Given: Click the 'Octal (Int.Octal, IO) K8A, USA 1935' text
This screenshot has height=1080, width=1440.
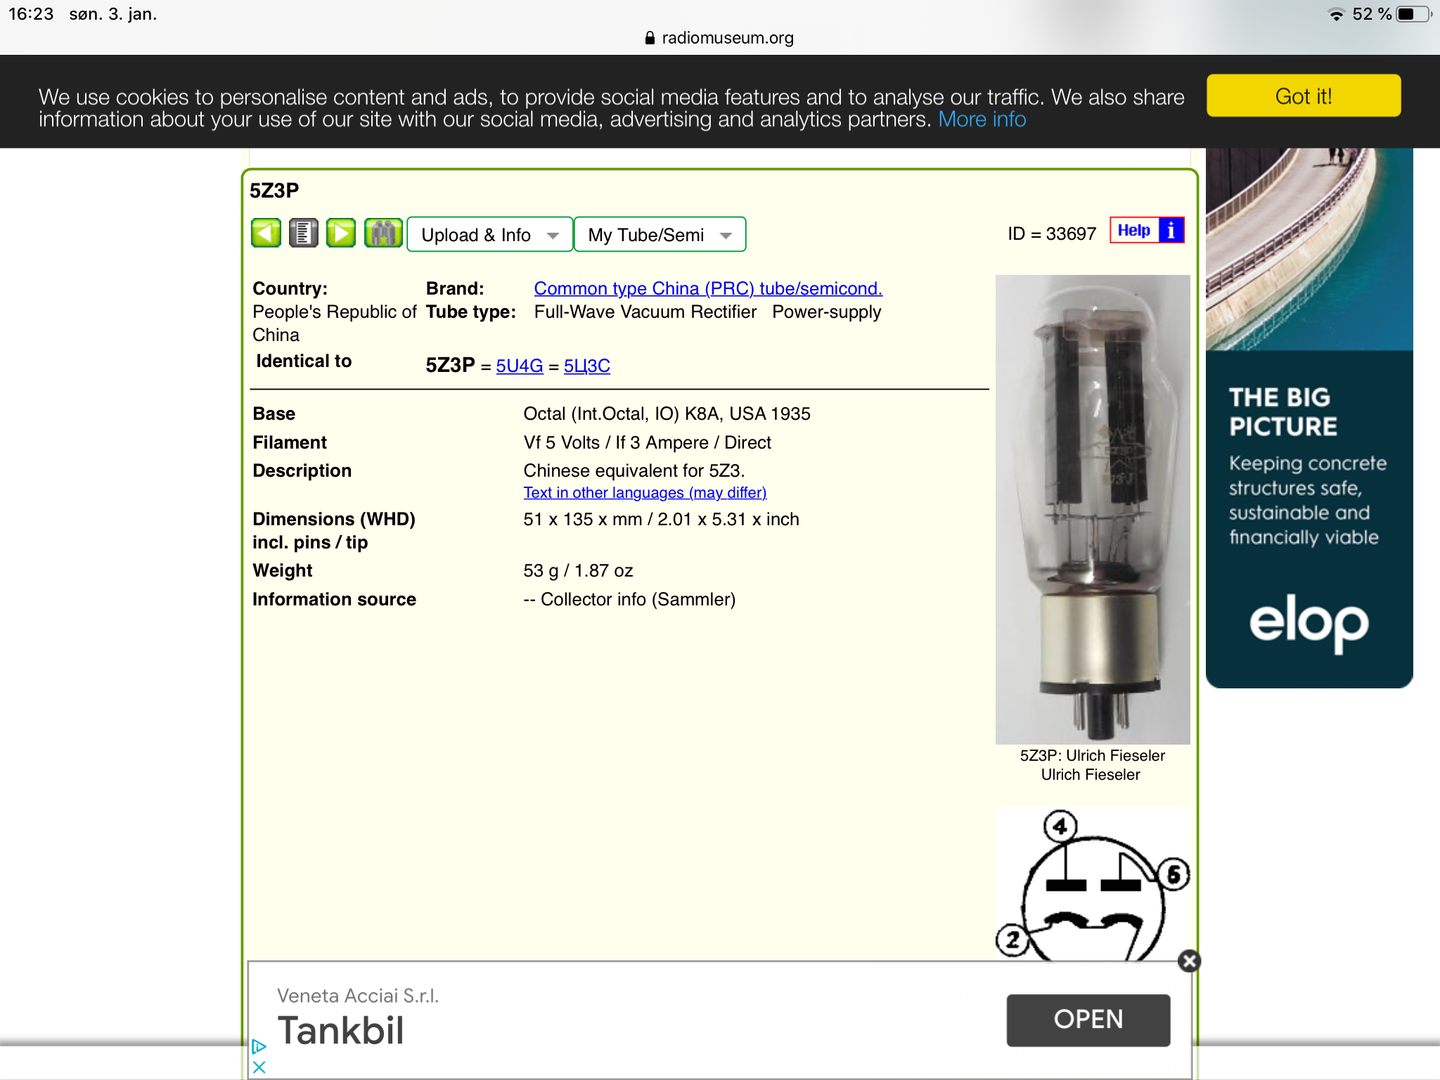Looking at the screenshot, I should click(x=667, y=414).
